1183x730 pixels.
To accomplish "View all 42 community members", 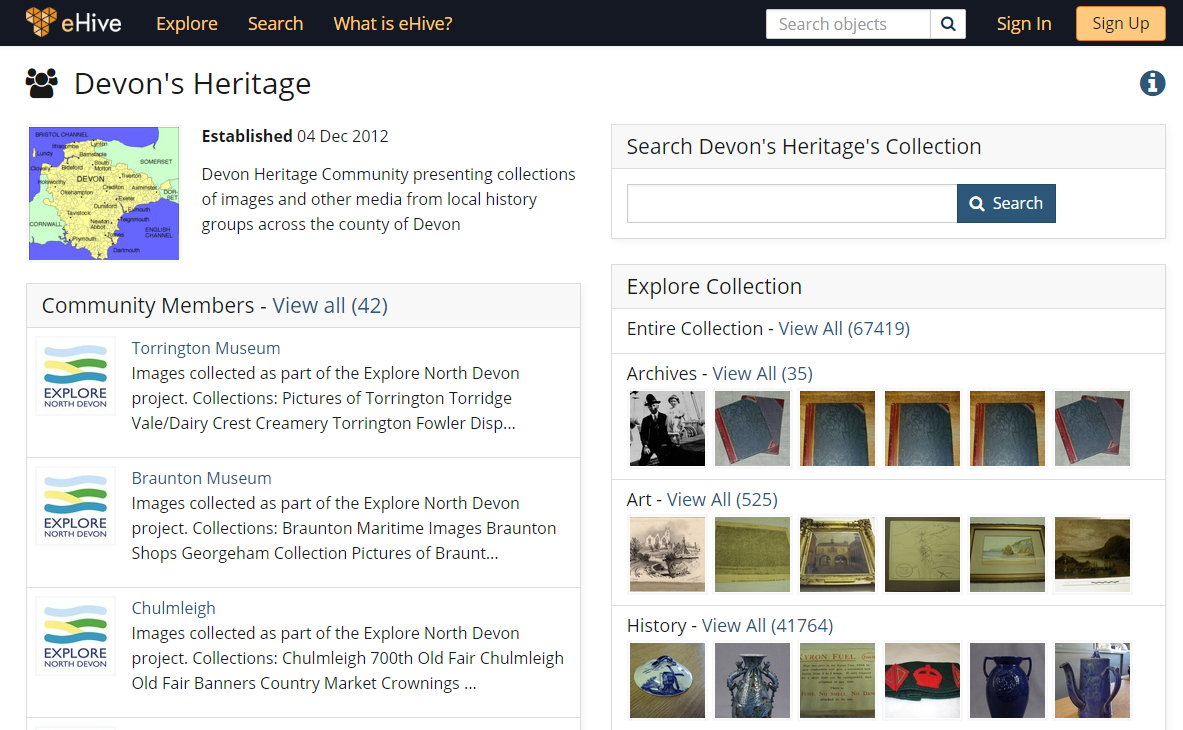I will (330, 305).
